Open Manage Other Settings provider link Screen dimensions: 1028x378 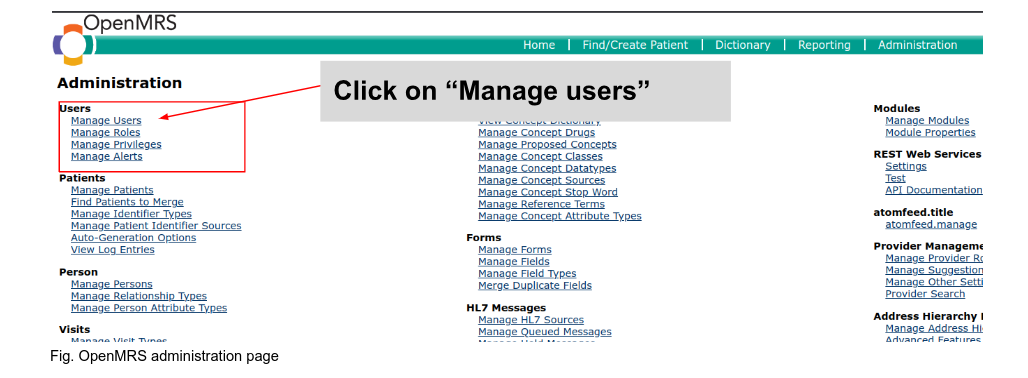(934, 282)
